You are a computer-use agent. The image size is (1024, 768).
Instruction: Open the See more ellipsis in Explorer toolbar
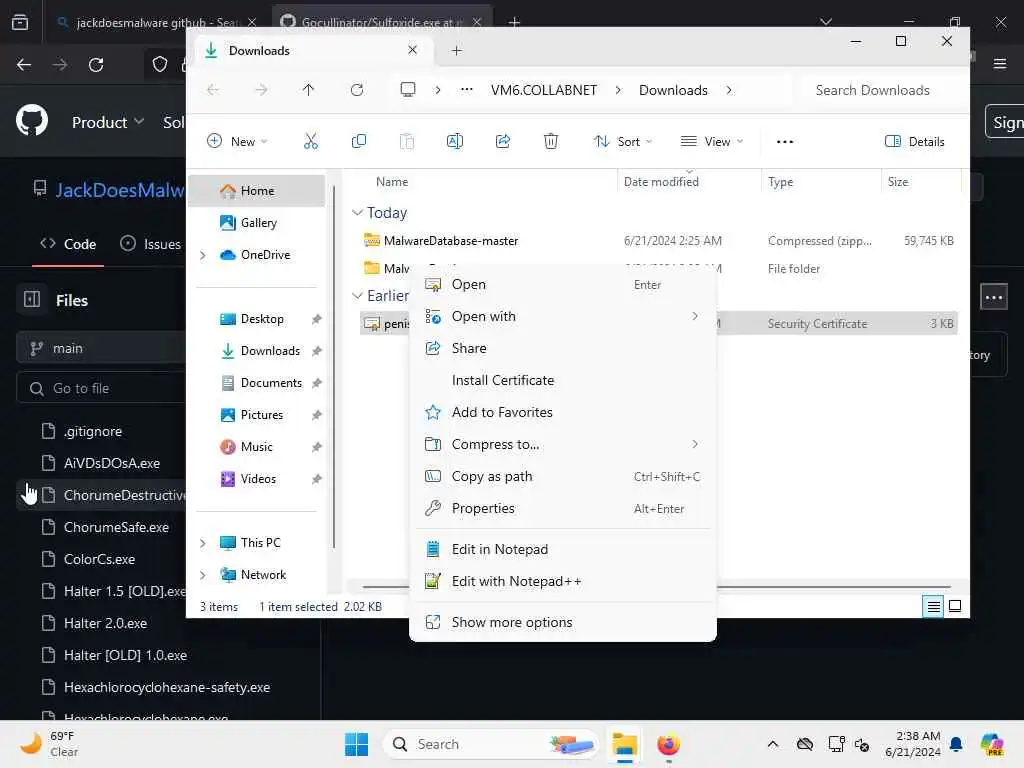(x=785, y=142)
